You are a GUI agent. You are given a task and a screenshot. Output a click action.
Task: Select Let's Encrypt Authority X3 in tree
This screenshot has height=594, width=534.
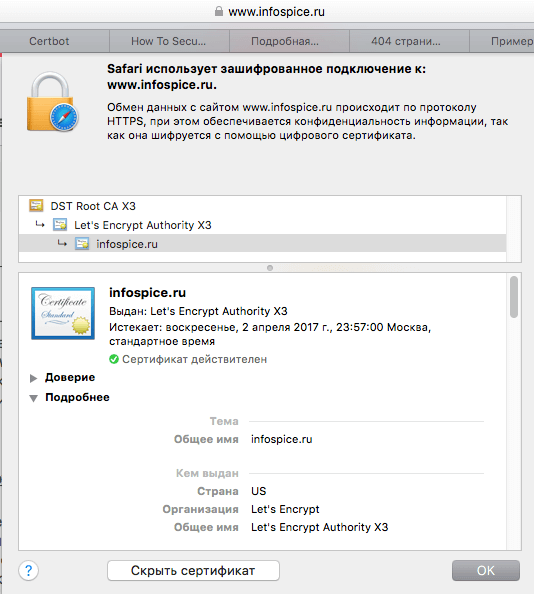pyautogui.click(x=142, y=225)
